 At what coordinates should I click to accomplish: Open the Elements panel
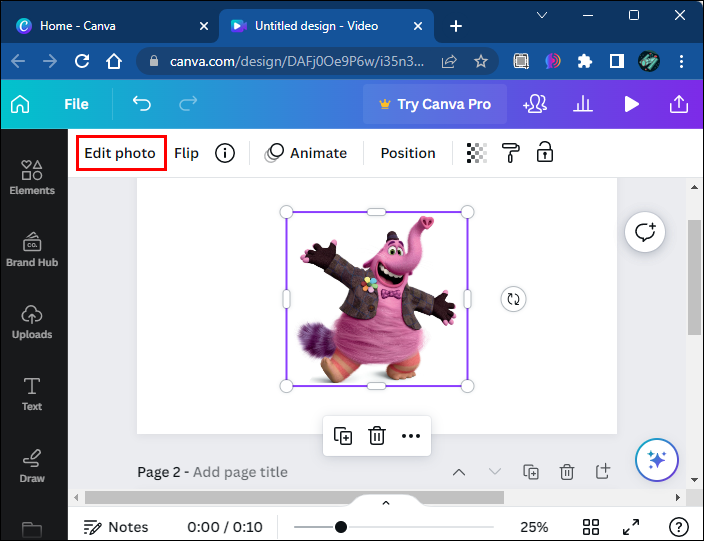[32, 178]
